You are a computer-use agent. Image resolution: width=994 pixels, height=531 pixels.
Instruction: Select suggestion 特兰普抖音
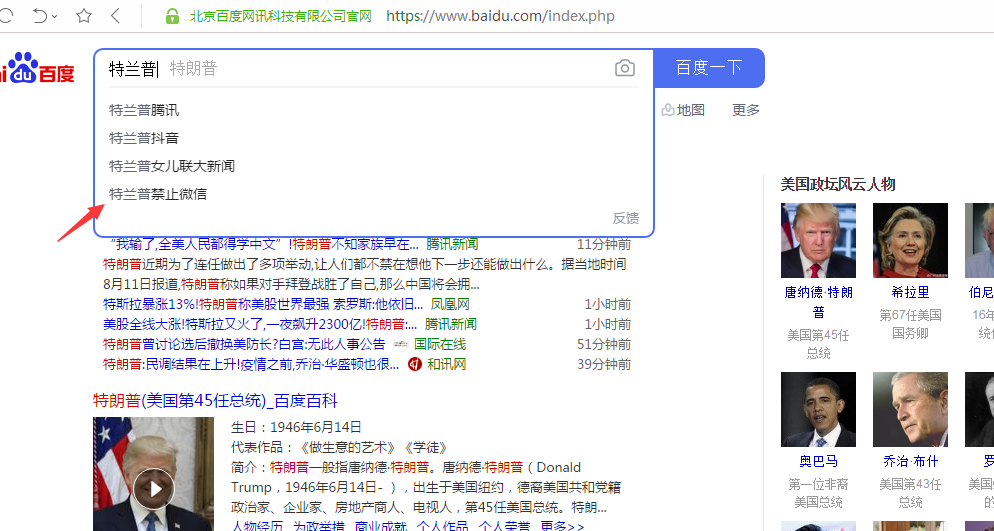point(374,138)
